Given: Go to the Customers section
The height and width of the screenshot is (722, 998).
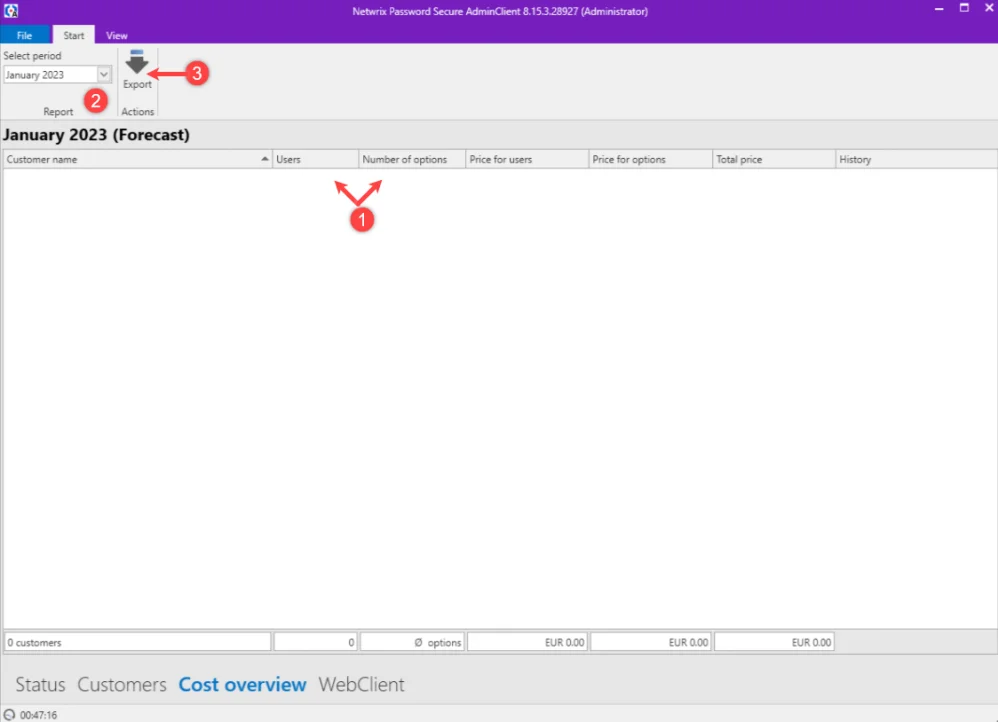Looking at the screenshot, I should coord(122,684).
